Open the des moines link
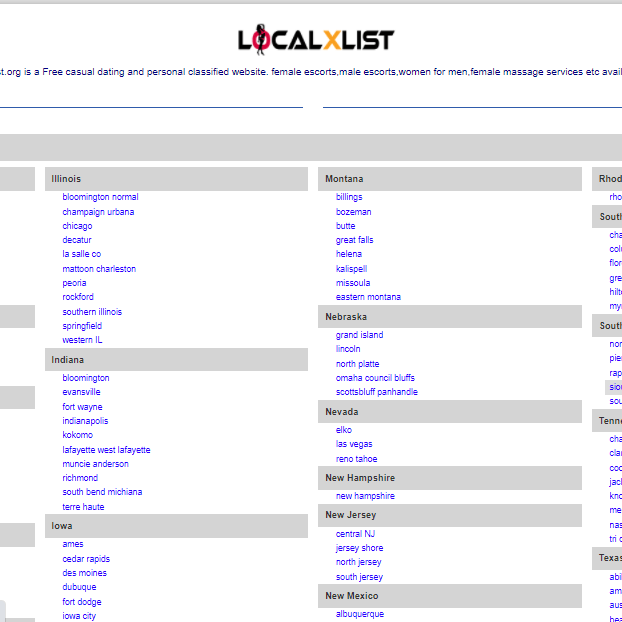 click(x=84, y=573)
